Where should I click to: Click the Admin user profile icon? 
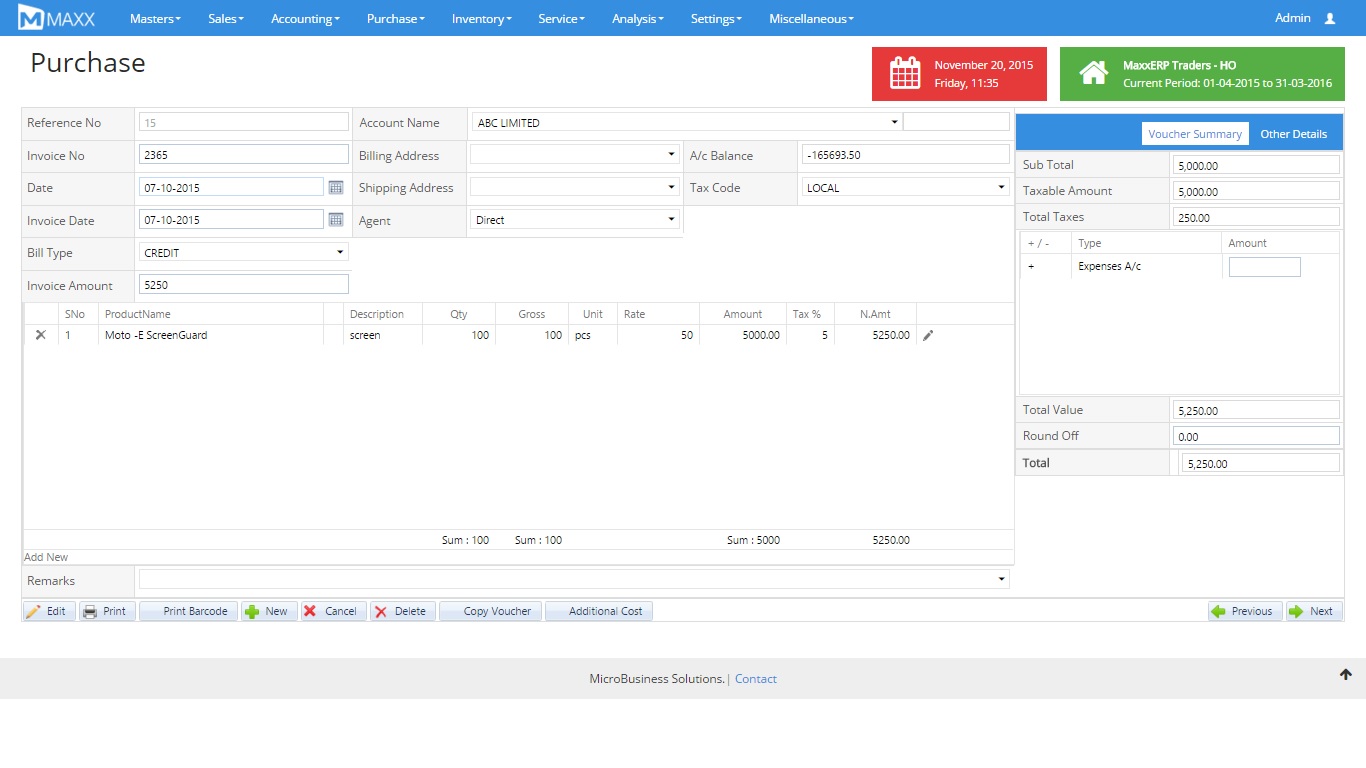coord(1329,18)
